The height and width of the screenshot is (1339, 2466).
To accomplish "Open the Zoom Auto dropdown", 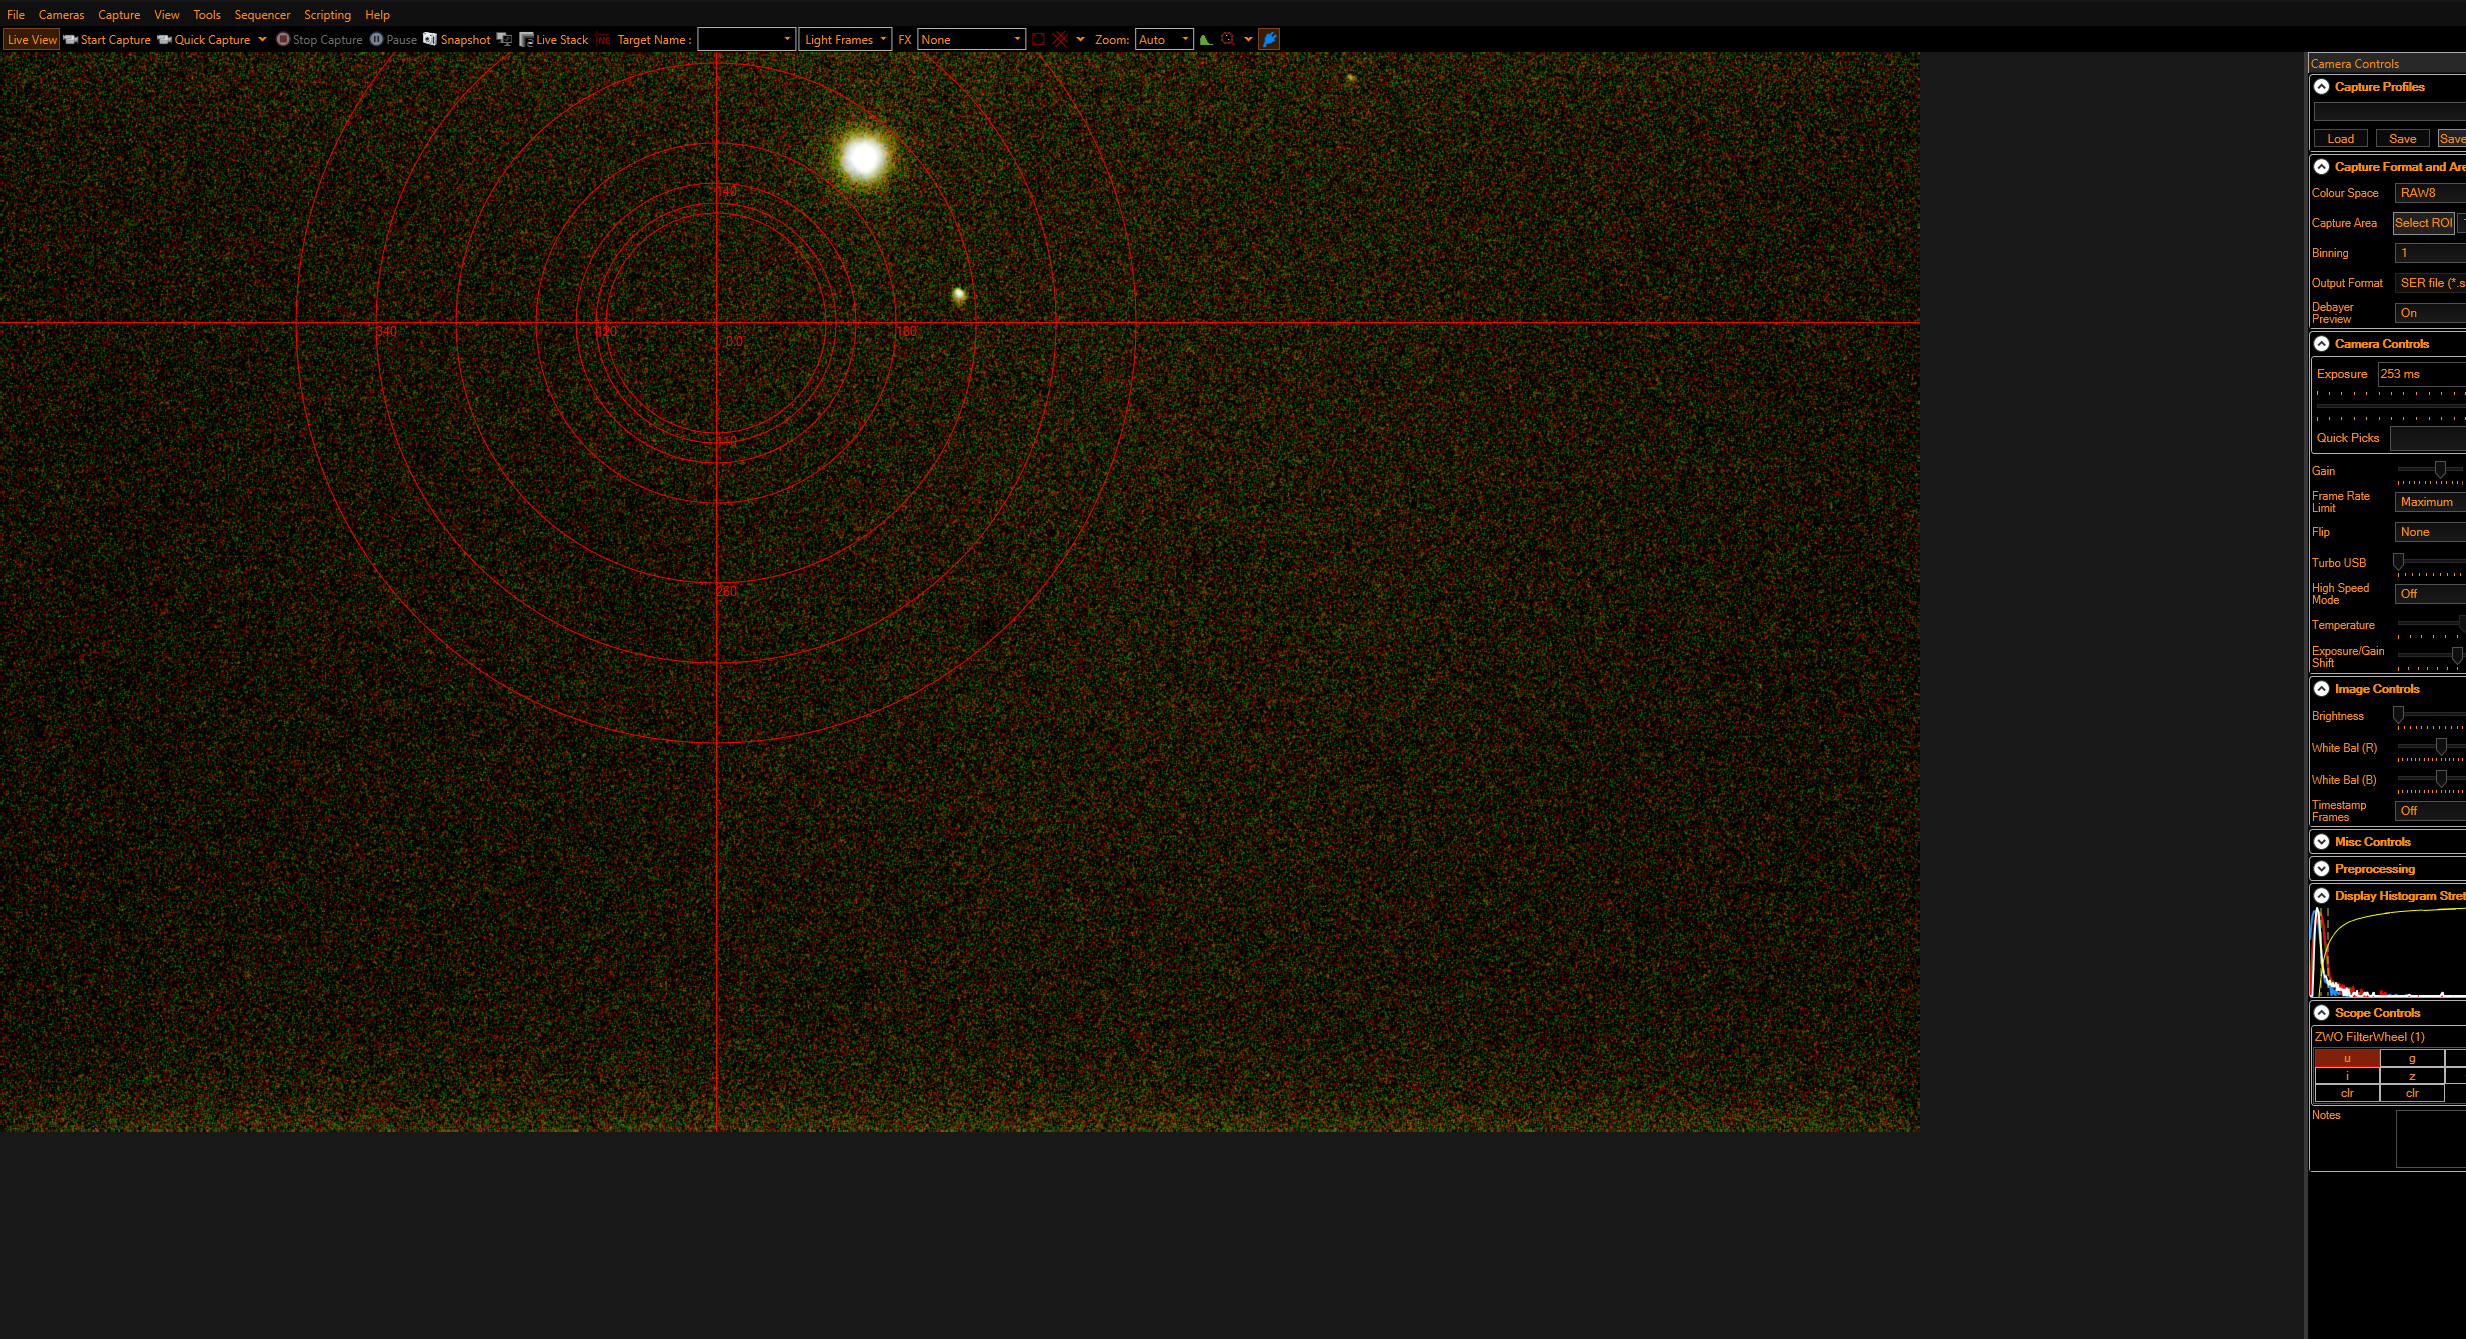I will [1164, 39].
